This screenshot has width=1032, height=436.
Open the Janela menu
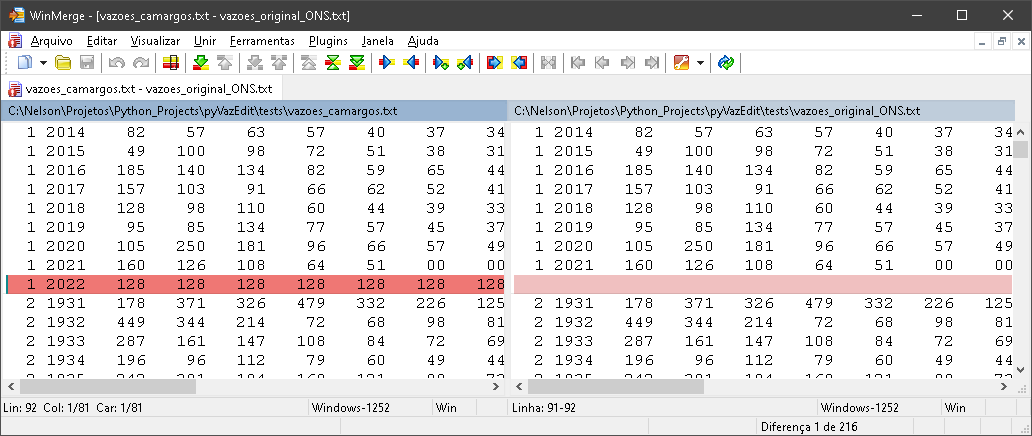[x=378, y=41]
